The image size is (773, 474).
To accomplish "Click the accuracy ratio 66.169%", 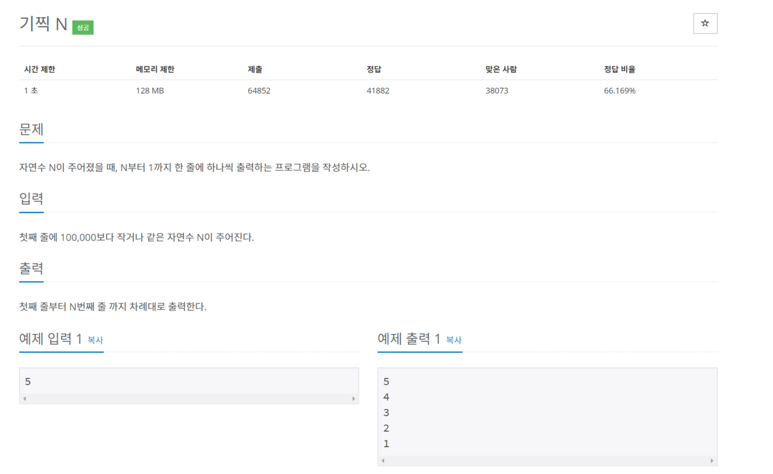I will coord(620,91).
